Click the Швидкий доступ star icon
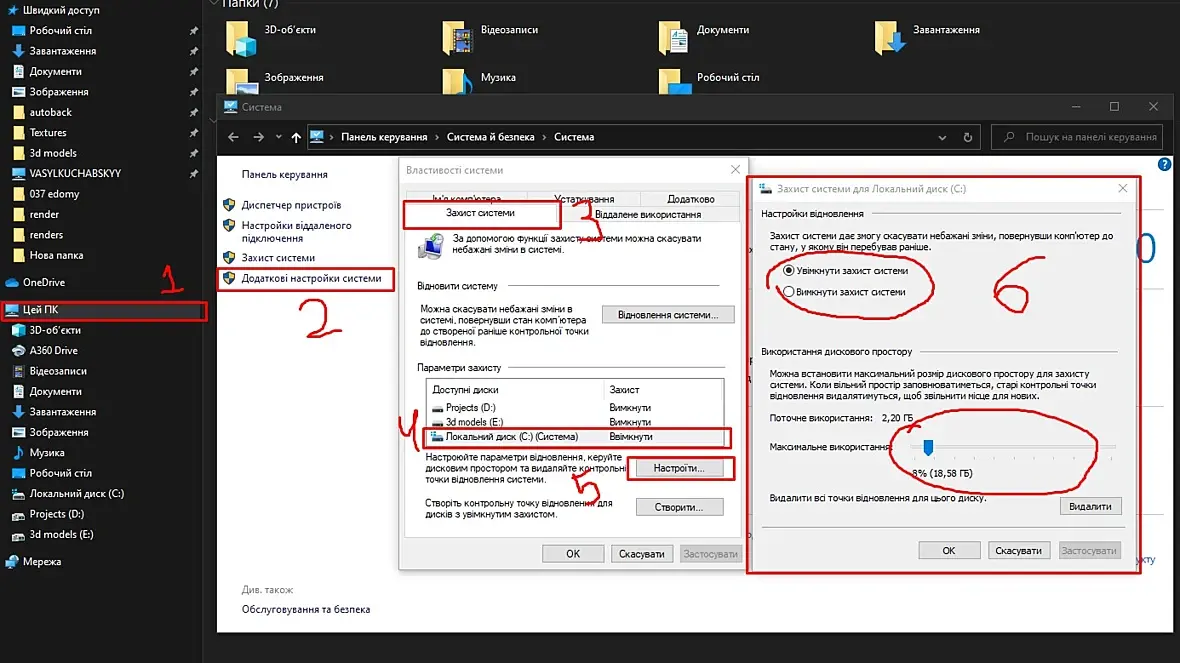Viewport: 1180px width, 663px height. tap(12, 10)
